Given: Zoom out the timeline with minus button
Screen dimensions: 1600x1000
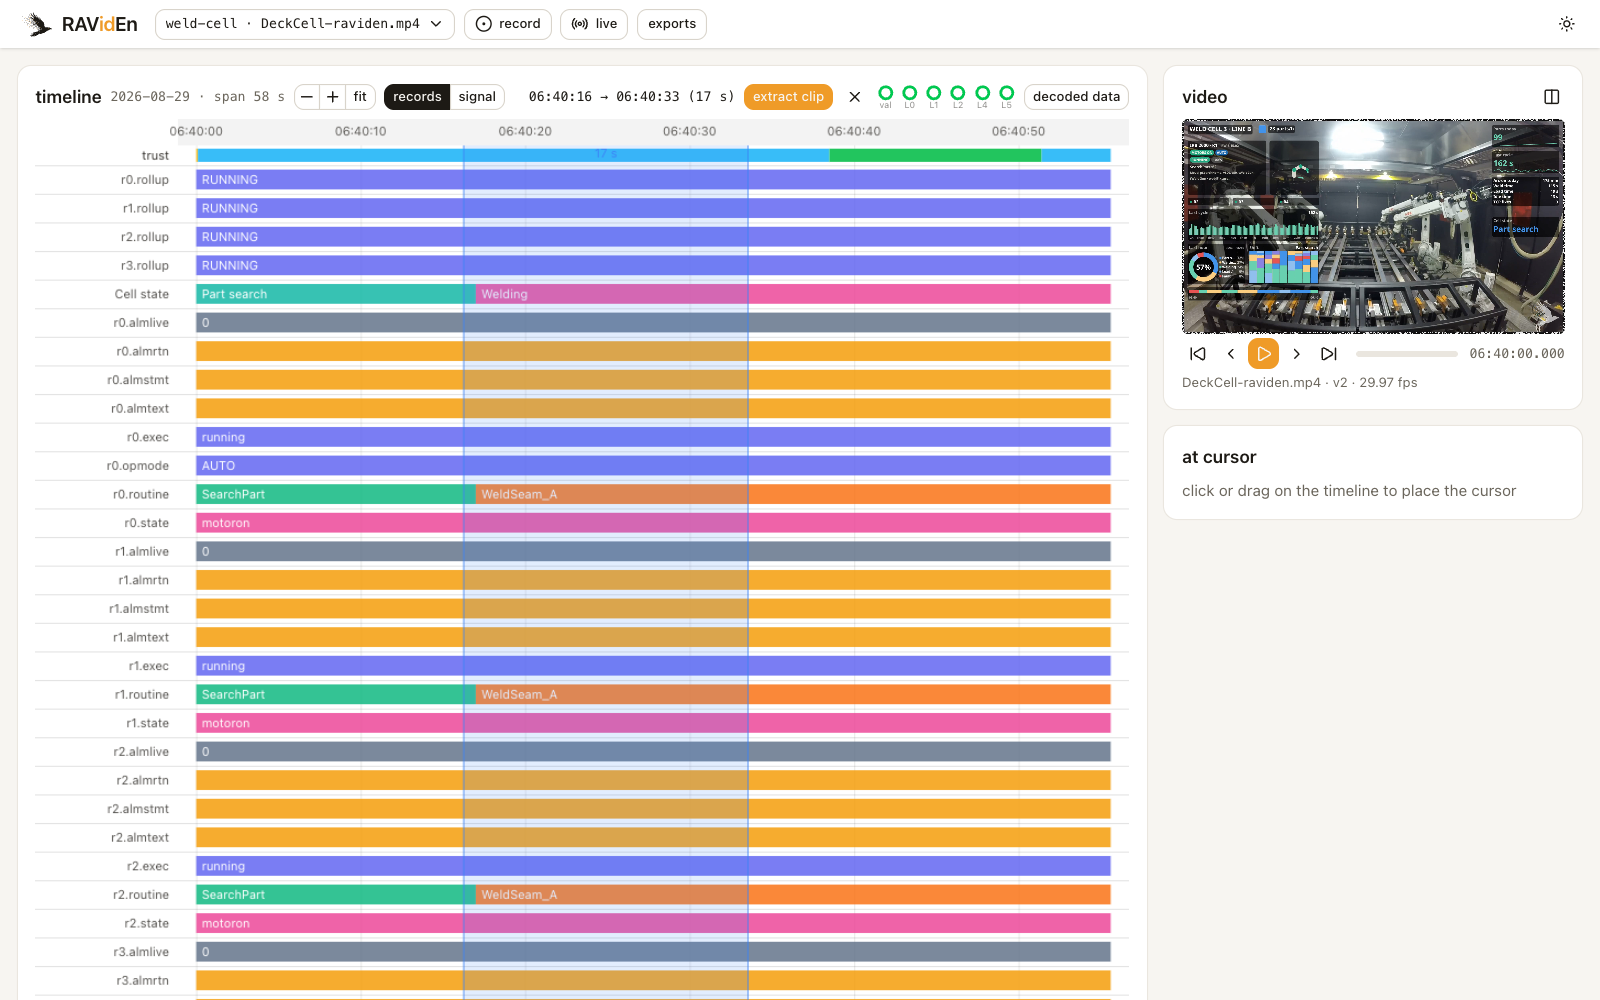Looking at the screenshot, I should pos(307,97).
